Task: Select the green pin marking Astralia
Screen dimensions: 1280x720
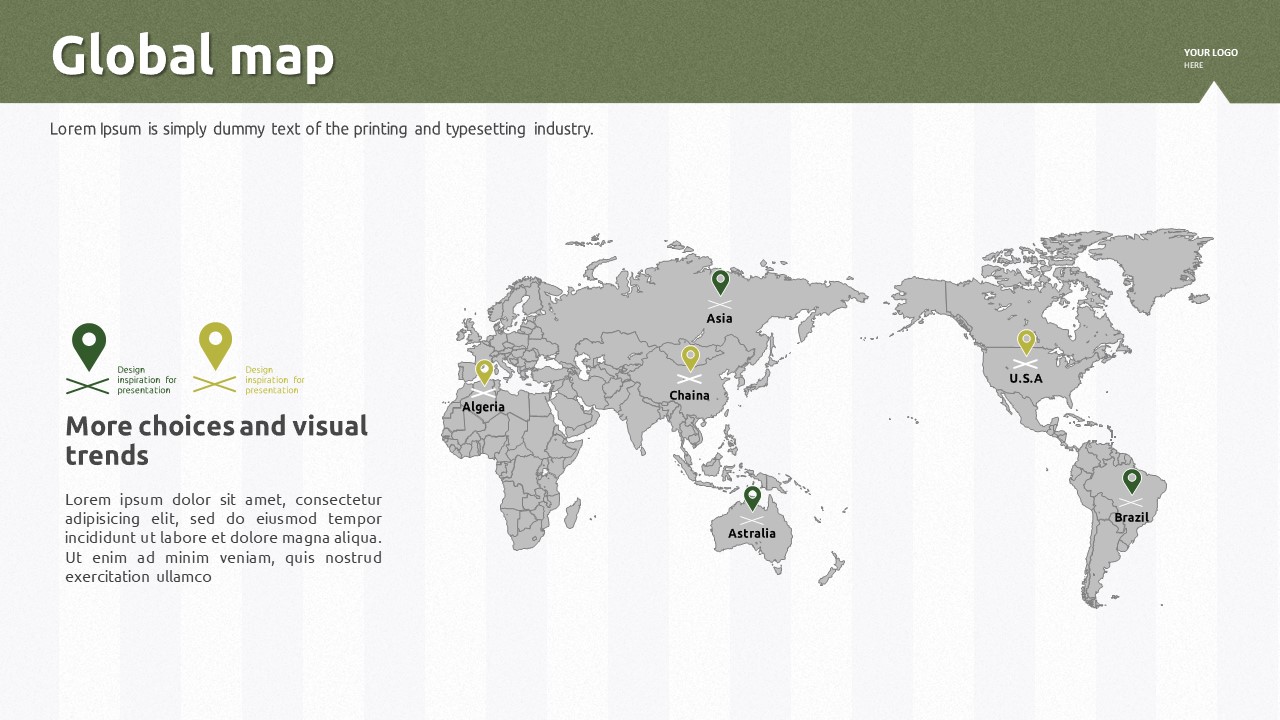Action: point(752,497)
